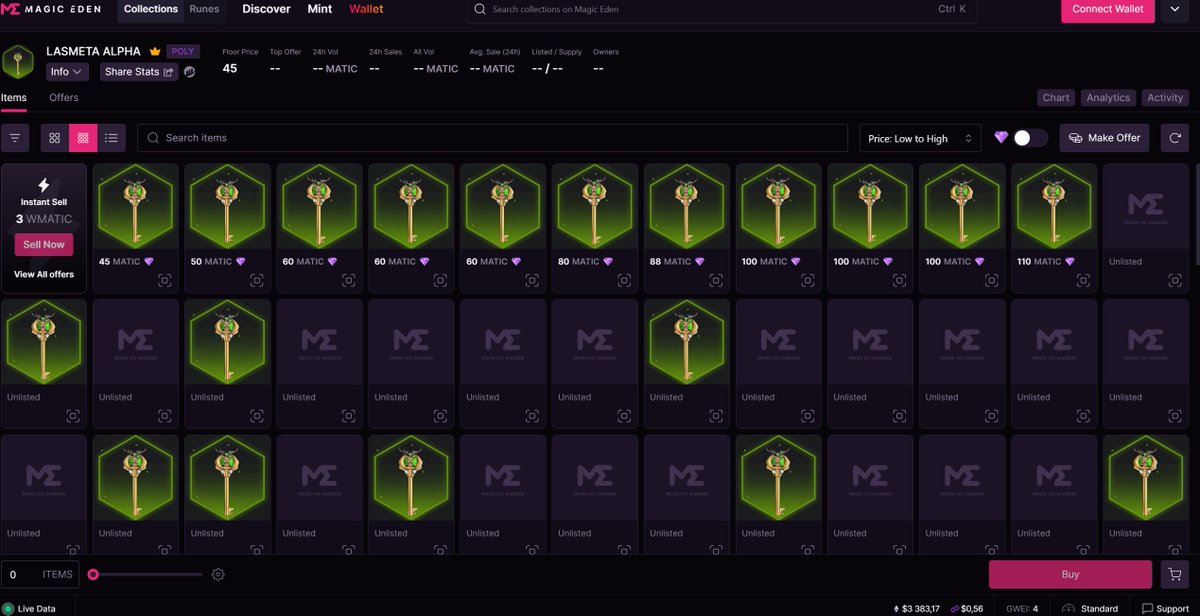
Task: Click the Floor Price value 45
Action: 230,69
